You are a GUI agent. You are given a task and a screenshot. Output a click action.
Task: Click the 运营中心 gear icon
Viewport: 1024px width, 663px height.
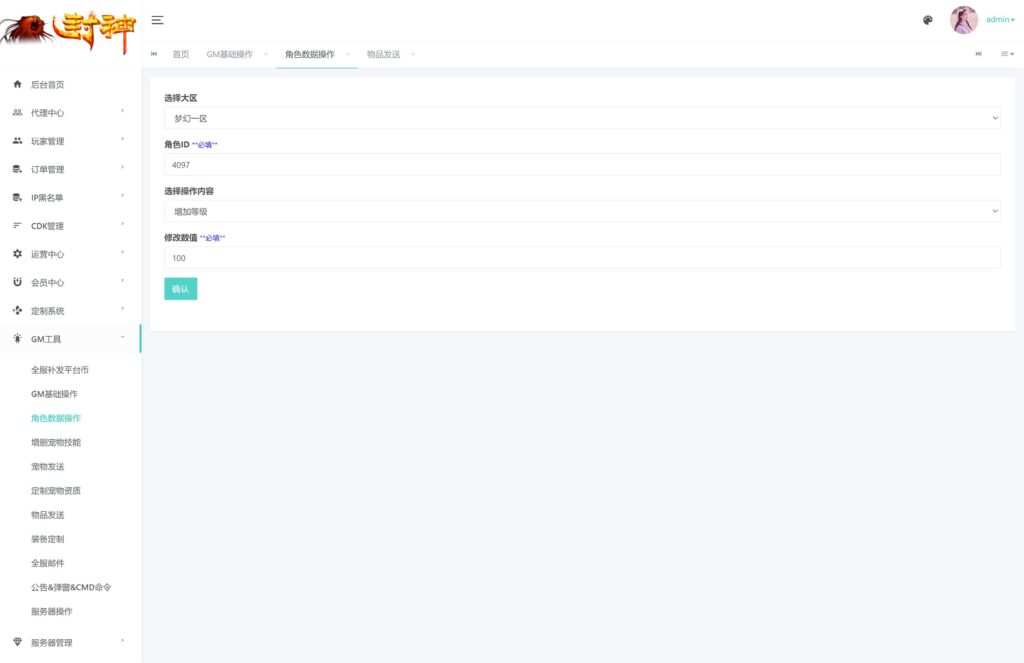coord(17,254)
